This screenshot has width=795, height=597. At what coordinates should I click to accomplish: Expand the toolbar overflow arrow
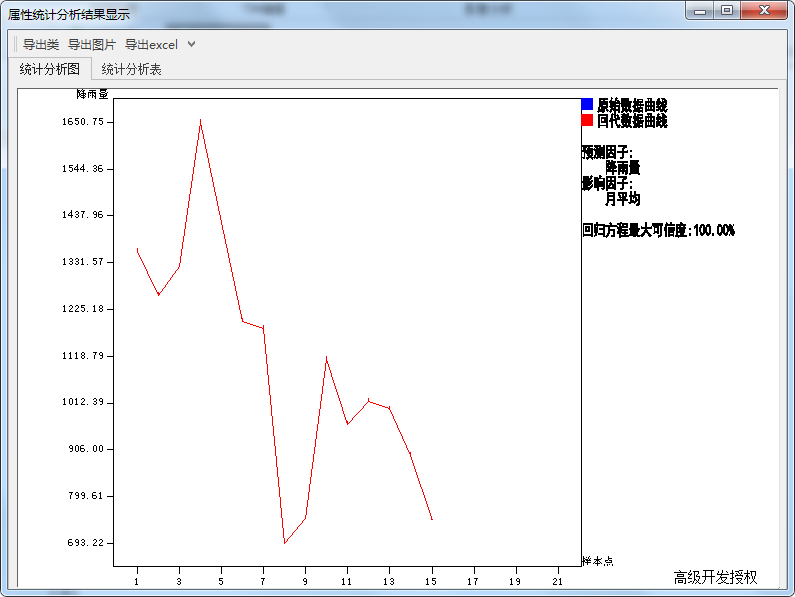(192, 44)
